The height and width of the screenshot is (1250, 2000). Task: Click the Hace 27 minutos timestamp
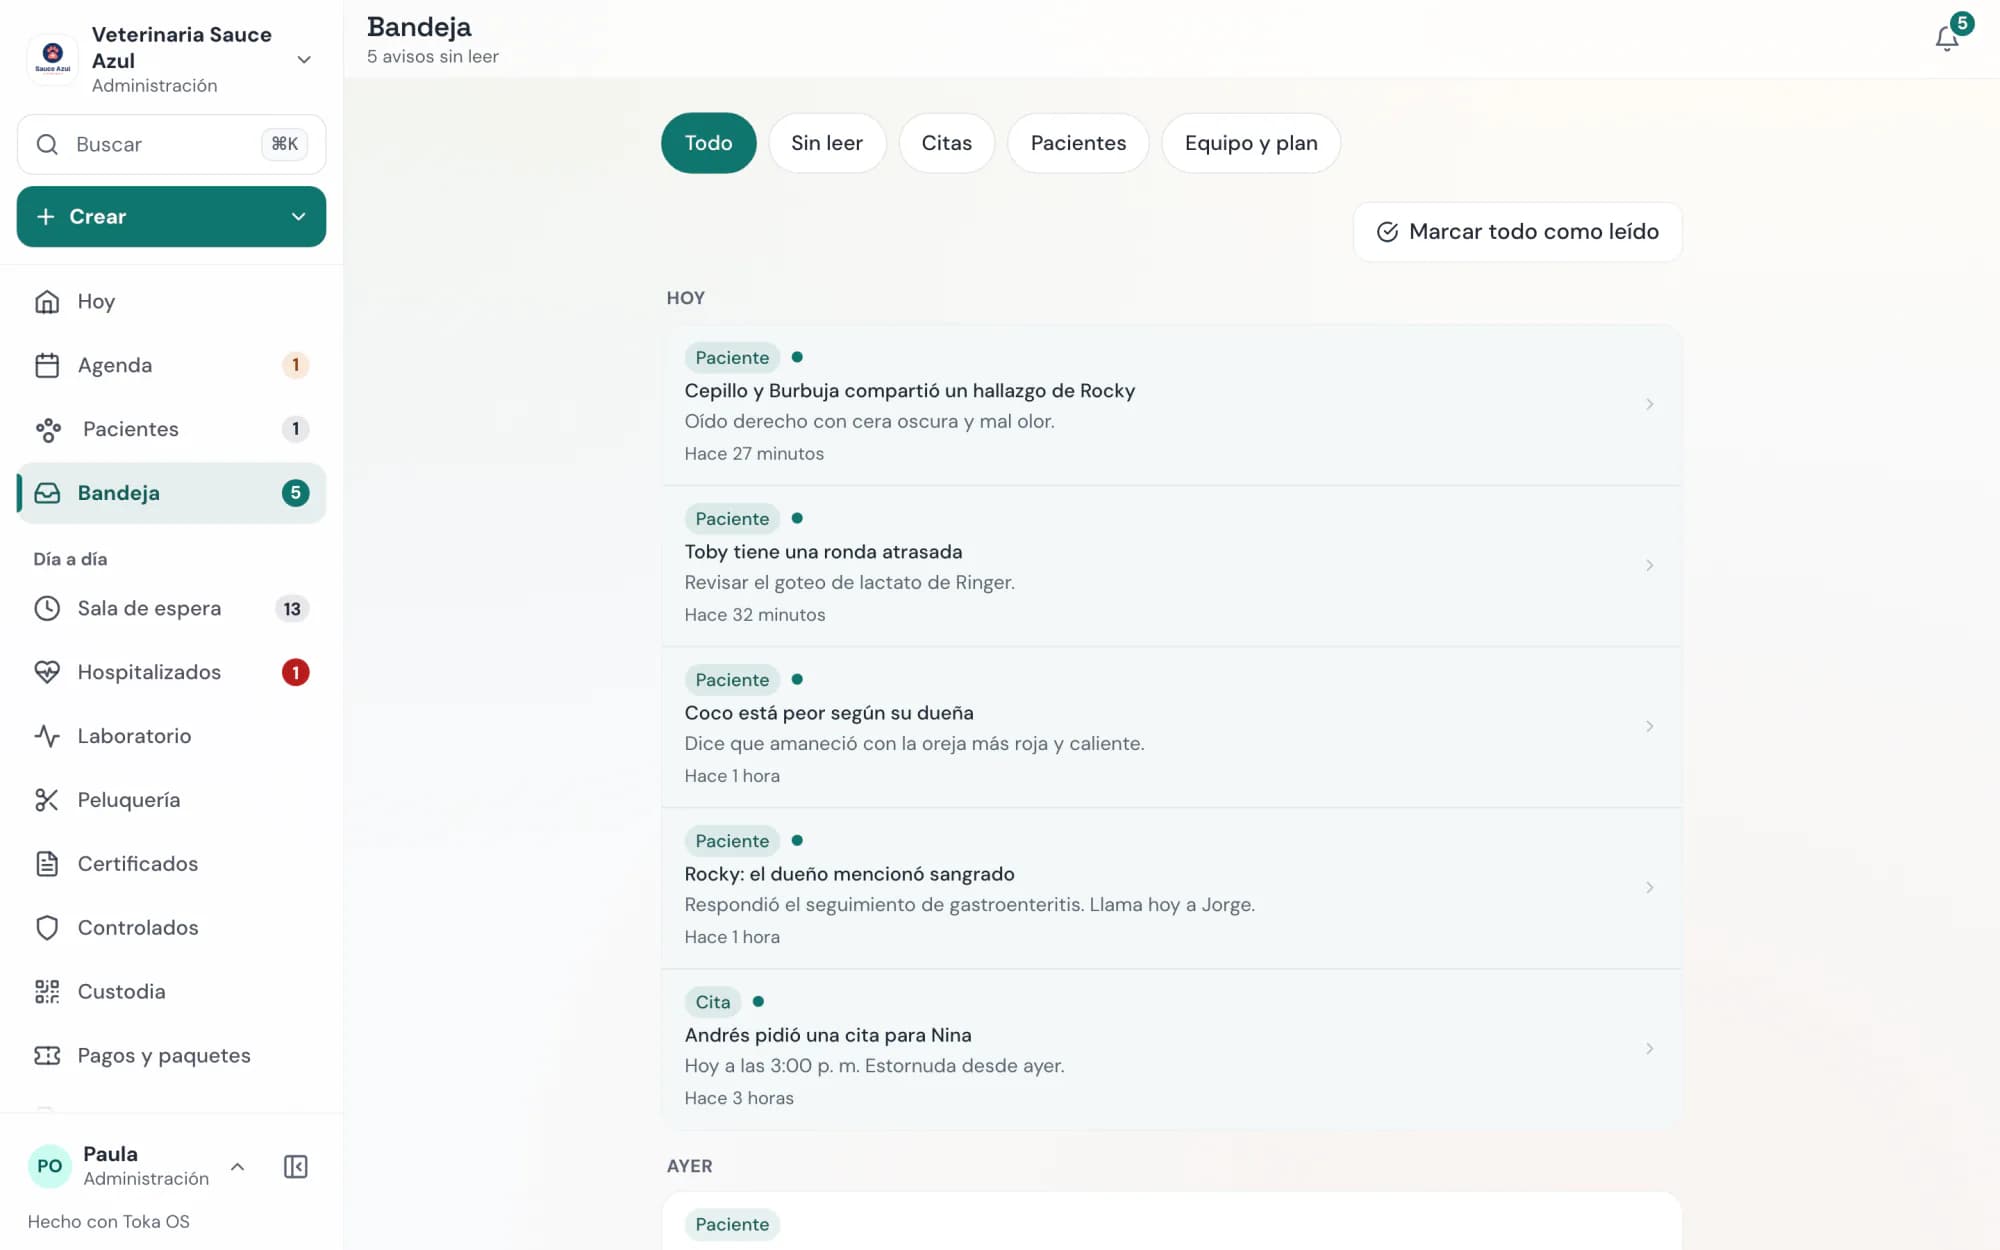point(754,454)
